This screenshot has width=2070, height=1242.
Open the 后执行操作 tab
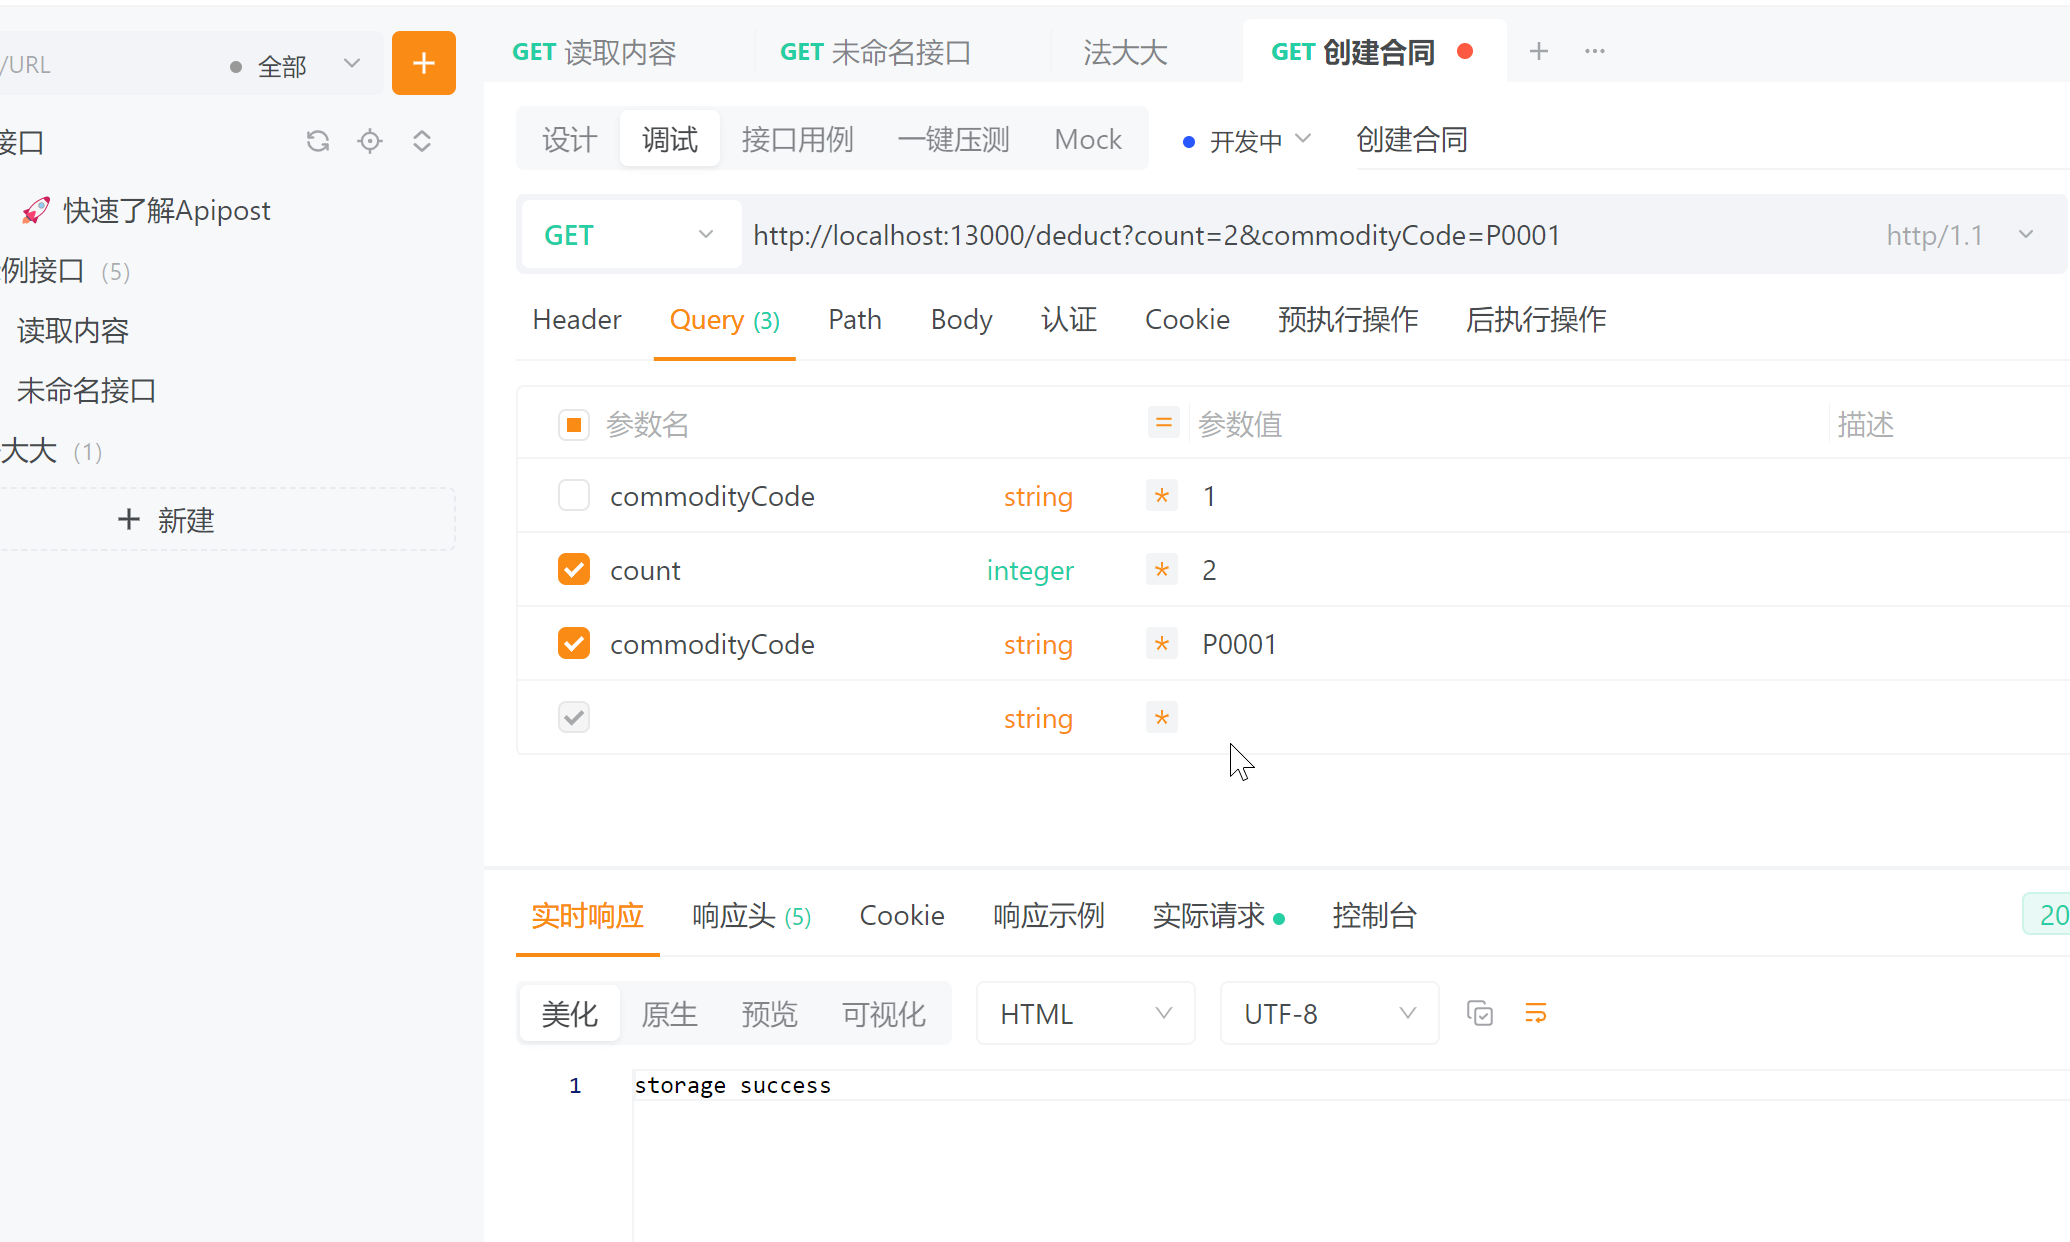pos(1536,320)
